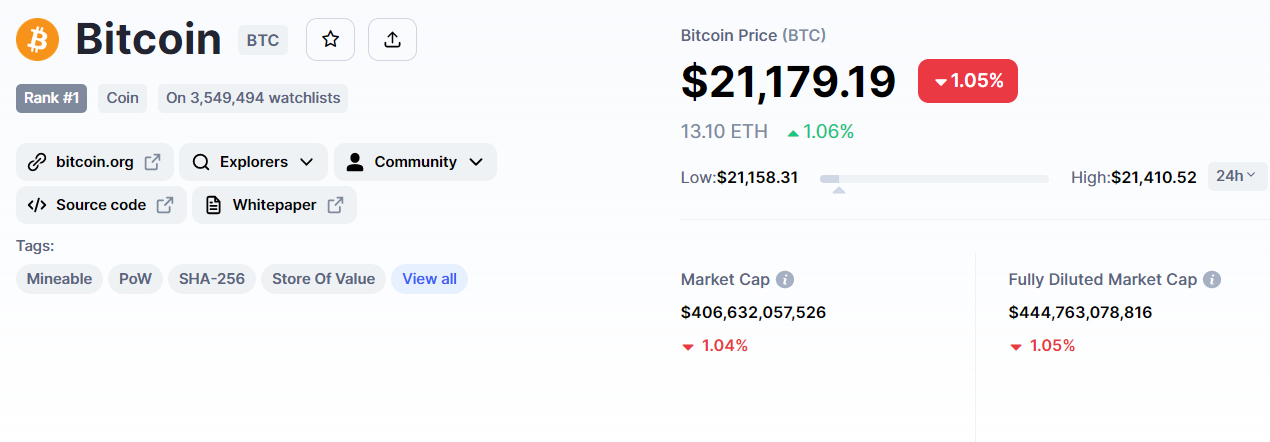This screenshot has width=1270, height=442.
Task: Click the orange Bitcoin logo
Action: [38, 40]
